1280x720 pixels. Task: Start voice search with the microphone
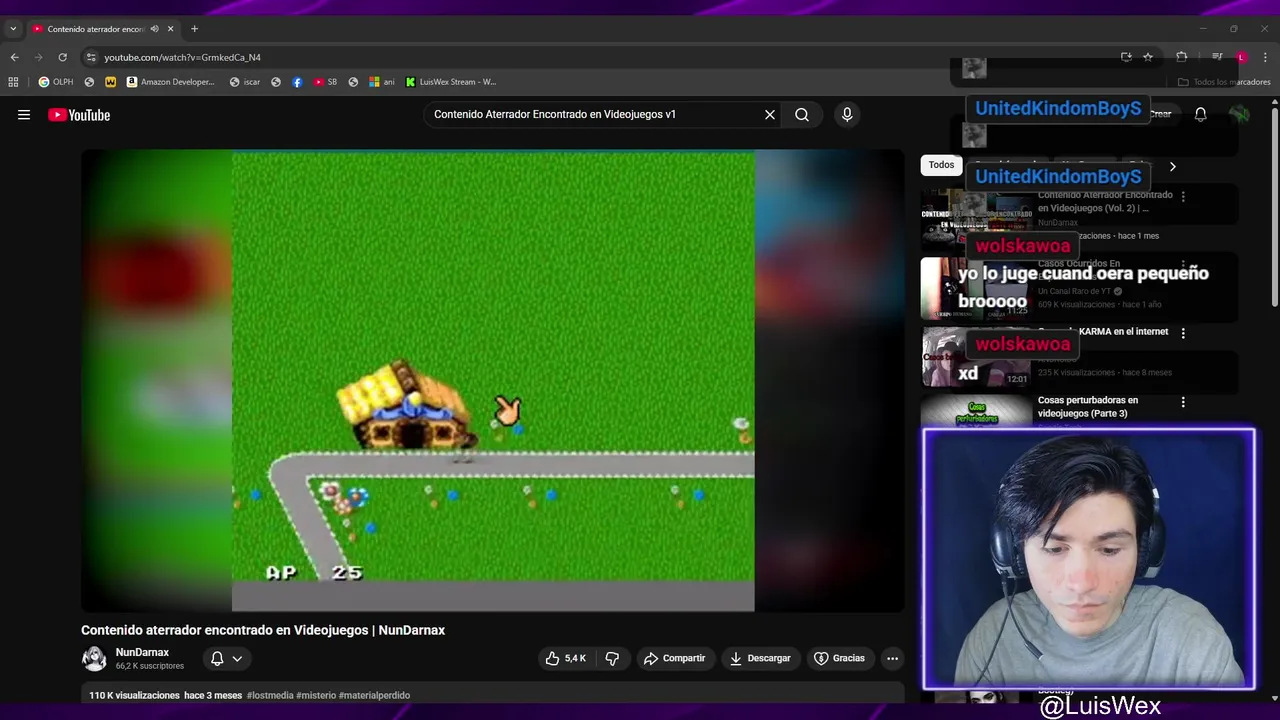[847, 115]
